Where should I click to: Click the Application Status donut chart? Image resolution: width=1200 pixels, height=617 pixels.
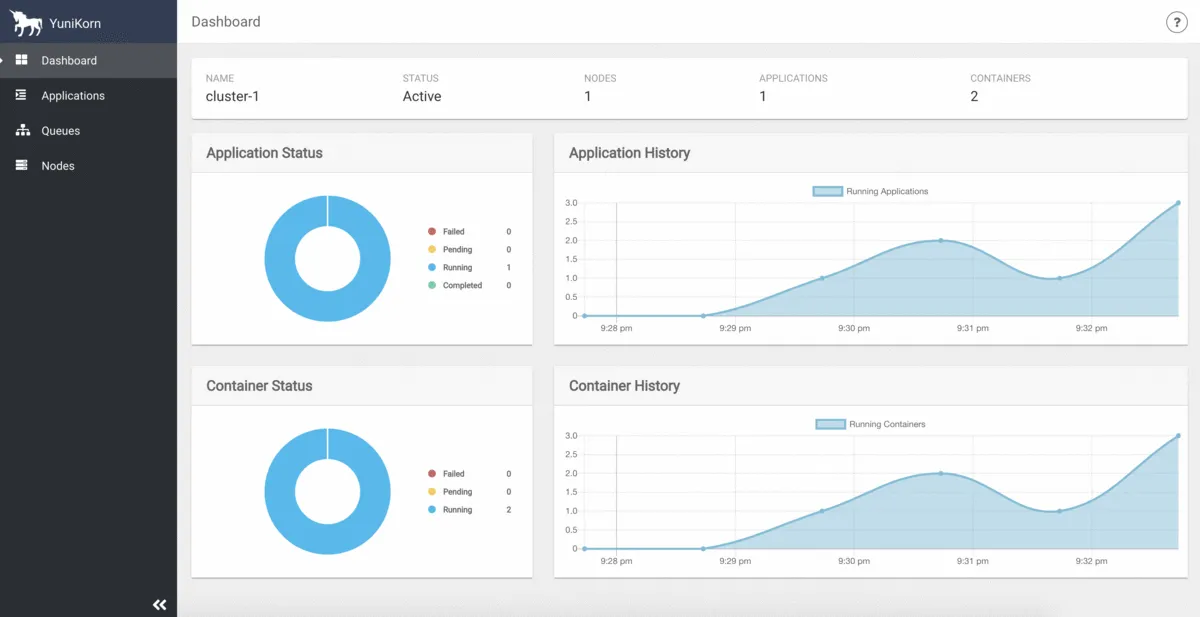tap(327, 258)
